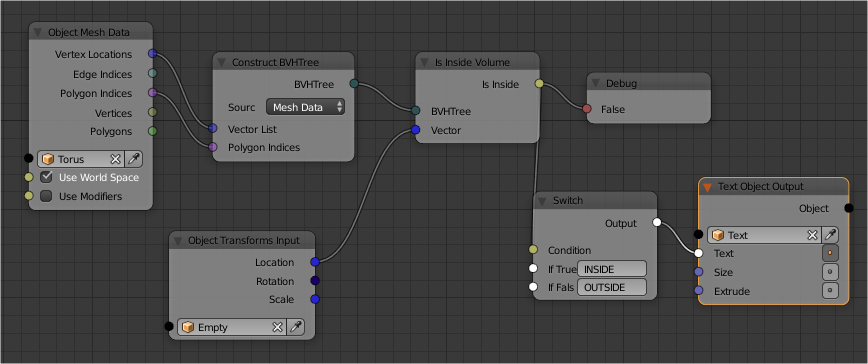Clear the Text object field
The image size is (868, 364).
[812, 235]
